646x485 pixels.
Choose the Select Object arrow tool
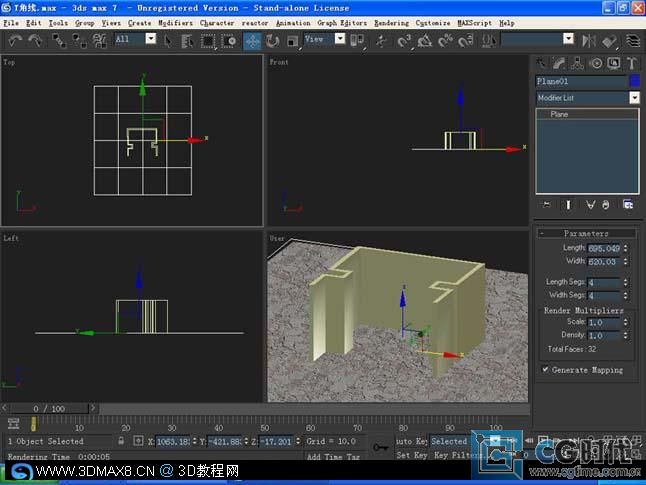(168, 40)
